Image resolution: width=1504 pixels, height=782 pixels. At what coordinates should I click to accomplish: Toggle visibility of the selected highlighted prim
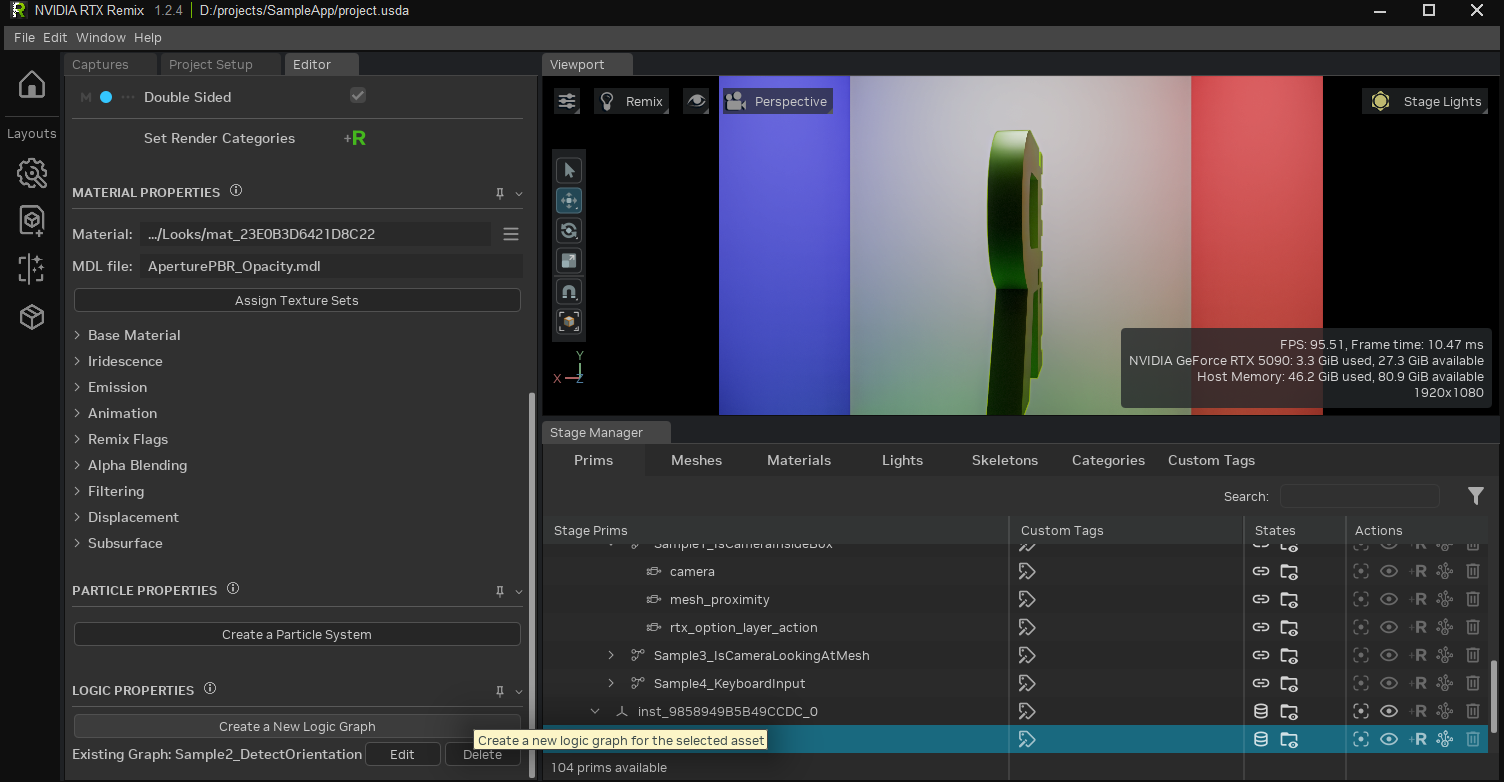[x=1388, y=739]
